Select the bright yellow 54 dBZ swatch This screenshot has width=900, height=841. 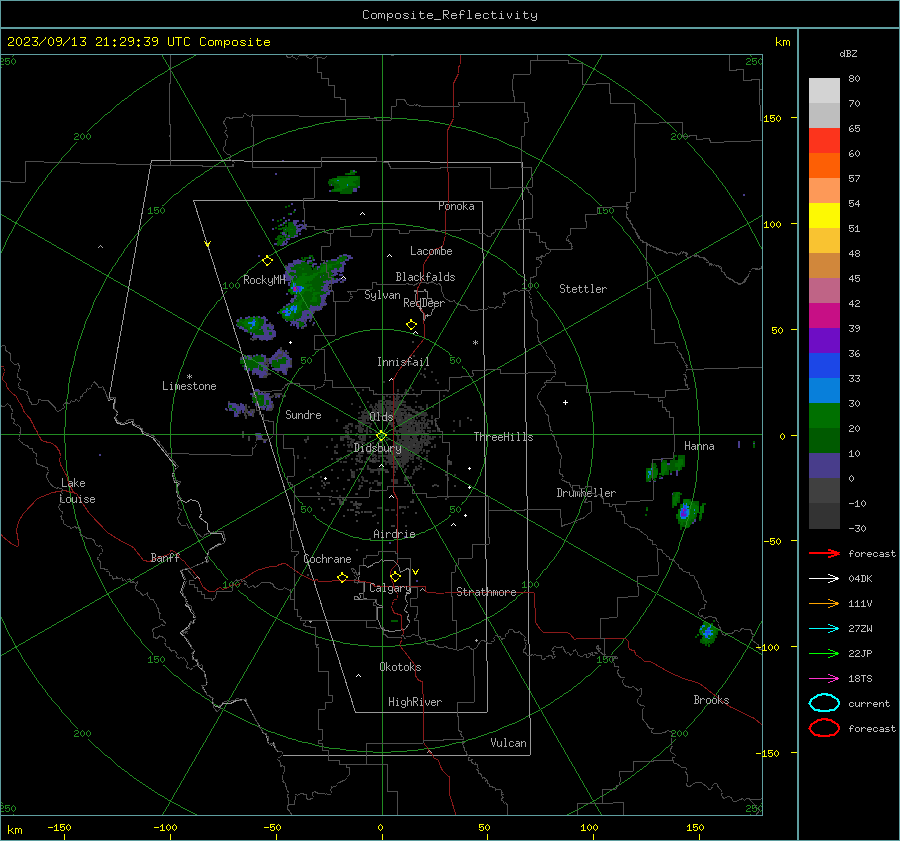[824, 215]
